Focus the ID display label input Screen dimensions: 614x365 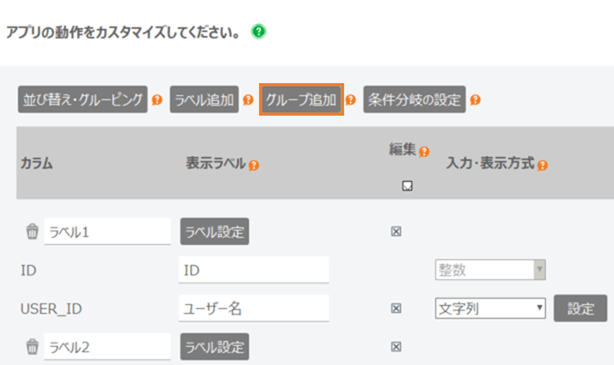pos(254,270)
